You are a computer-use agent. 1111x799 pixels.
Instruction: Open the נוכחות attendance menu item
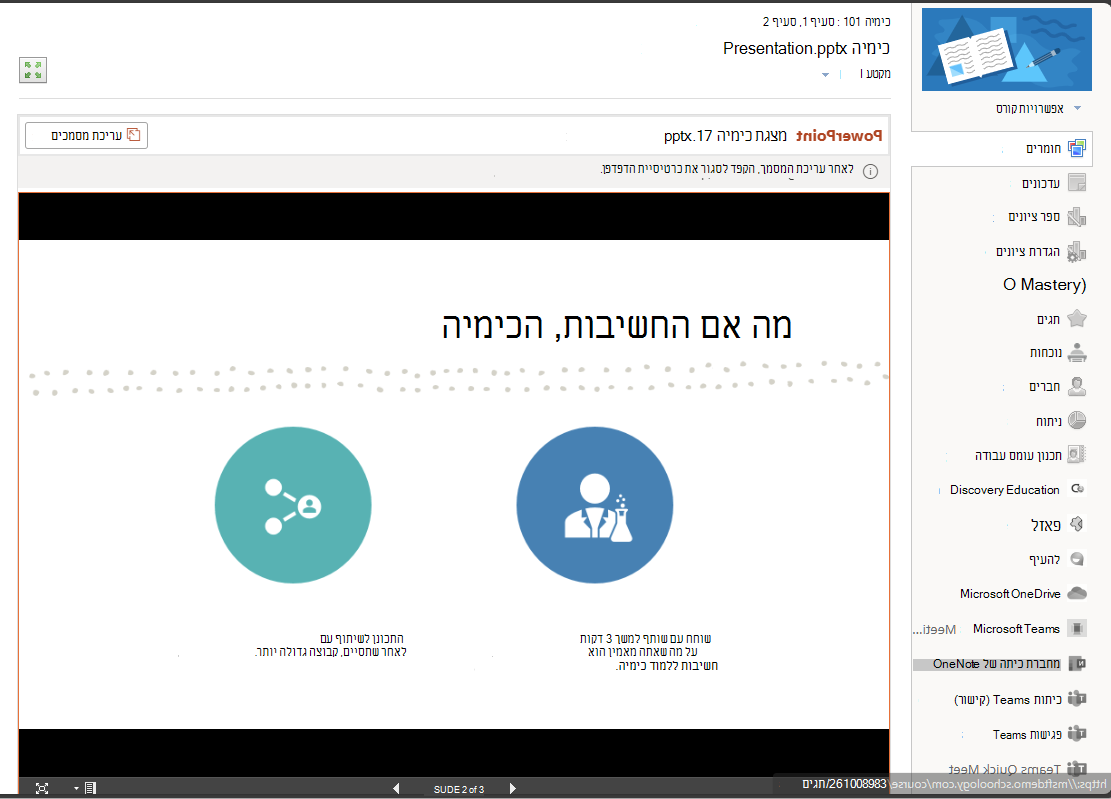pos(1045,353)
